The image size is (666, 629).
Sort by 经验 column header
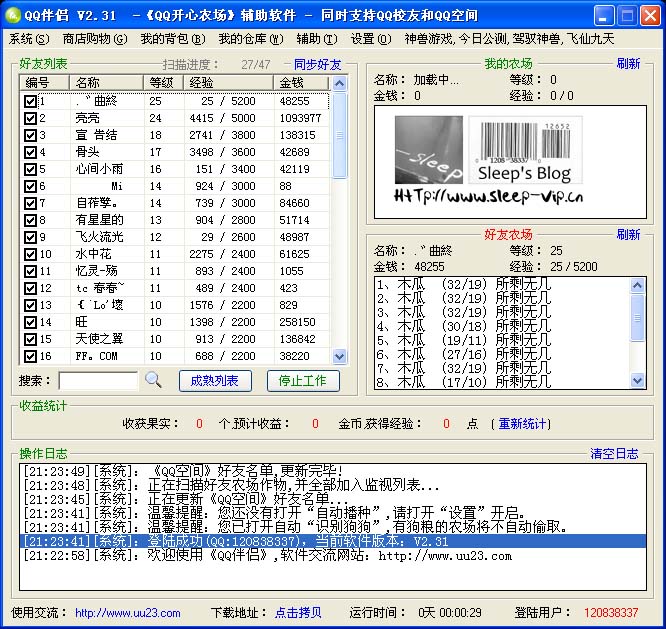[x=229, y=82]
